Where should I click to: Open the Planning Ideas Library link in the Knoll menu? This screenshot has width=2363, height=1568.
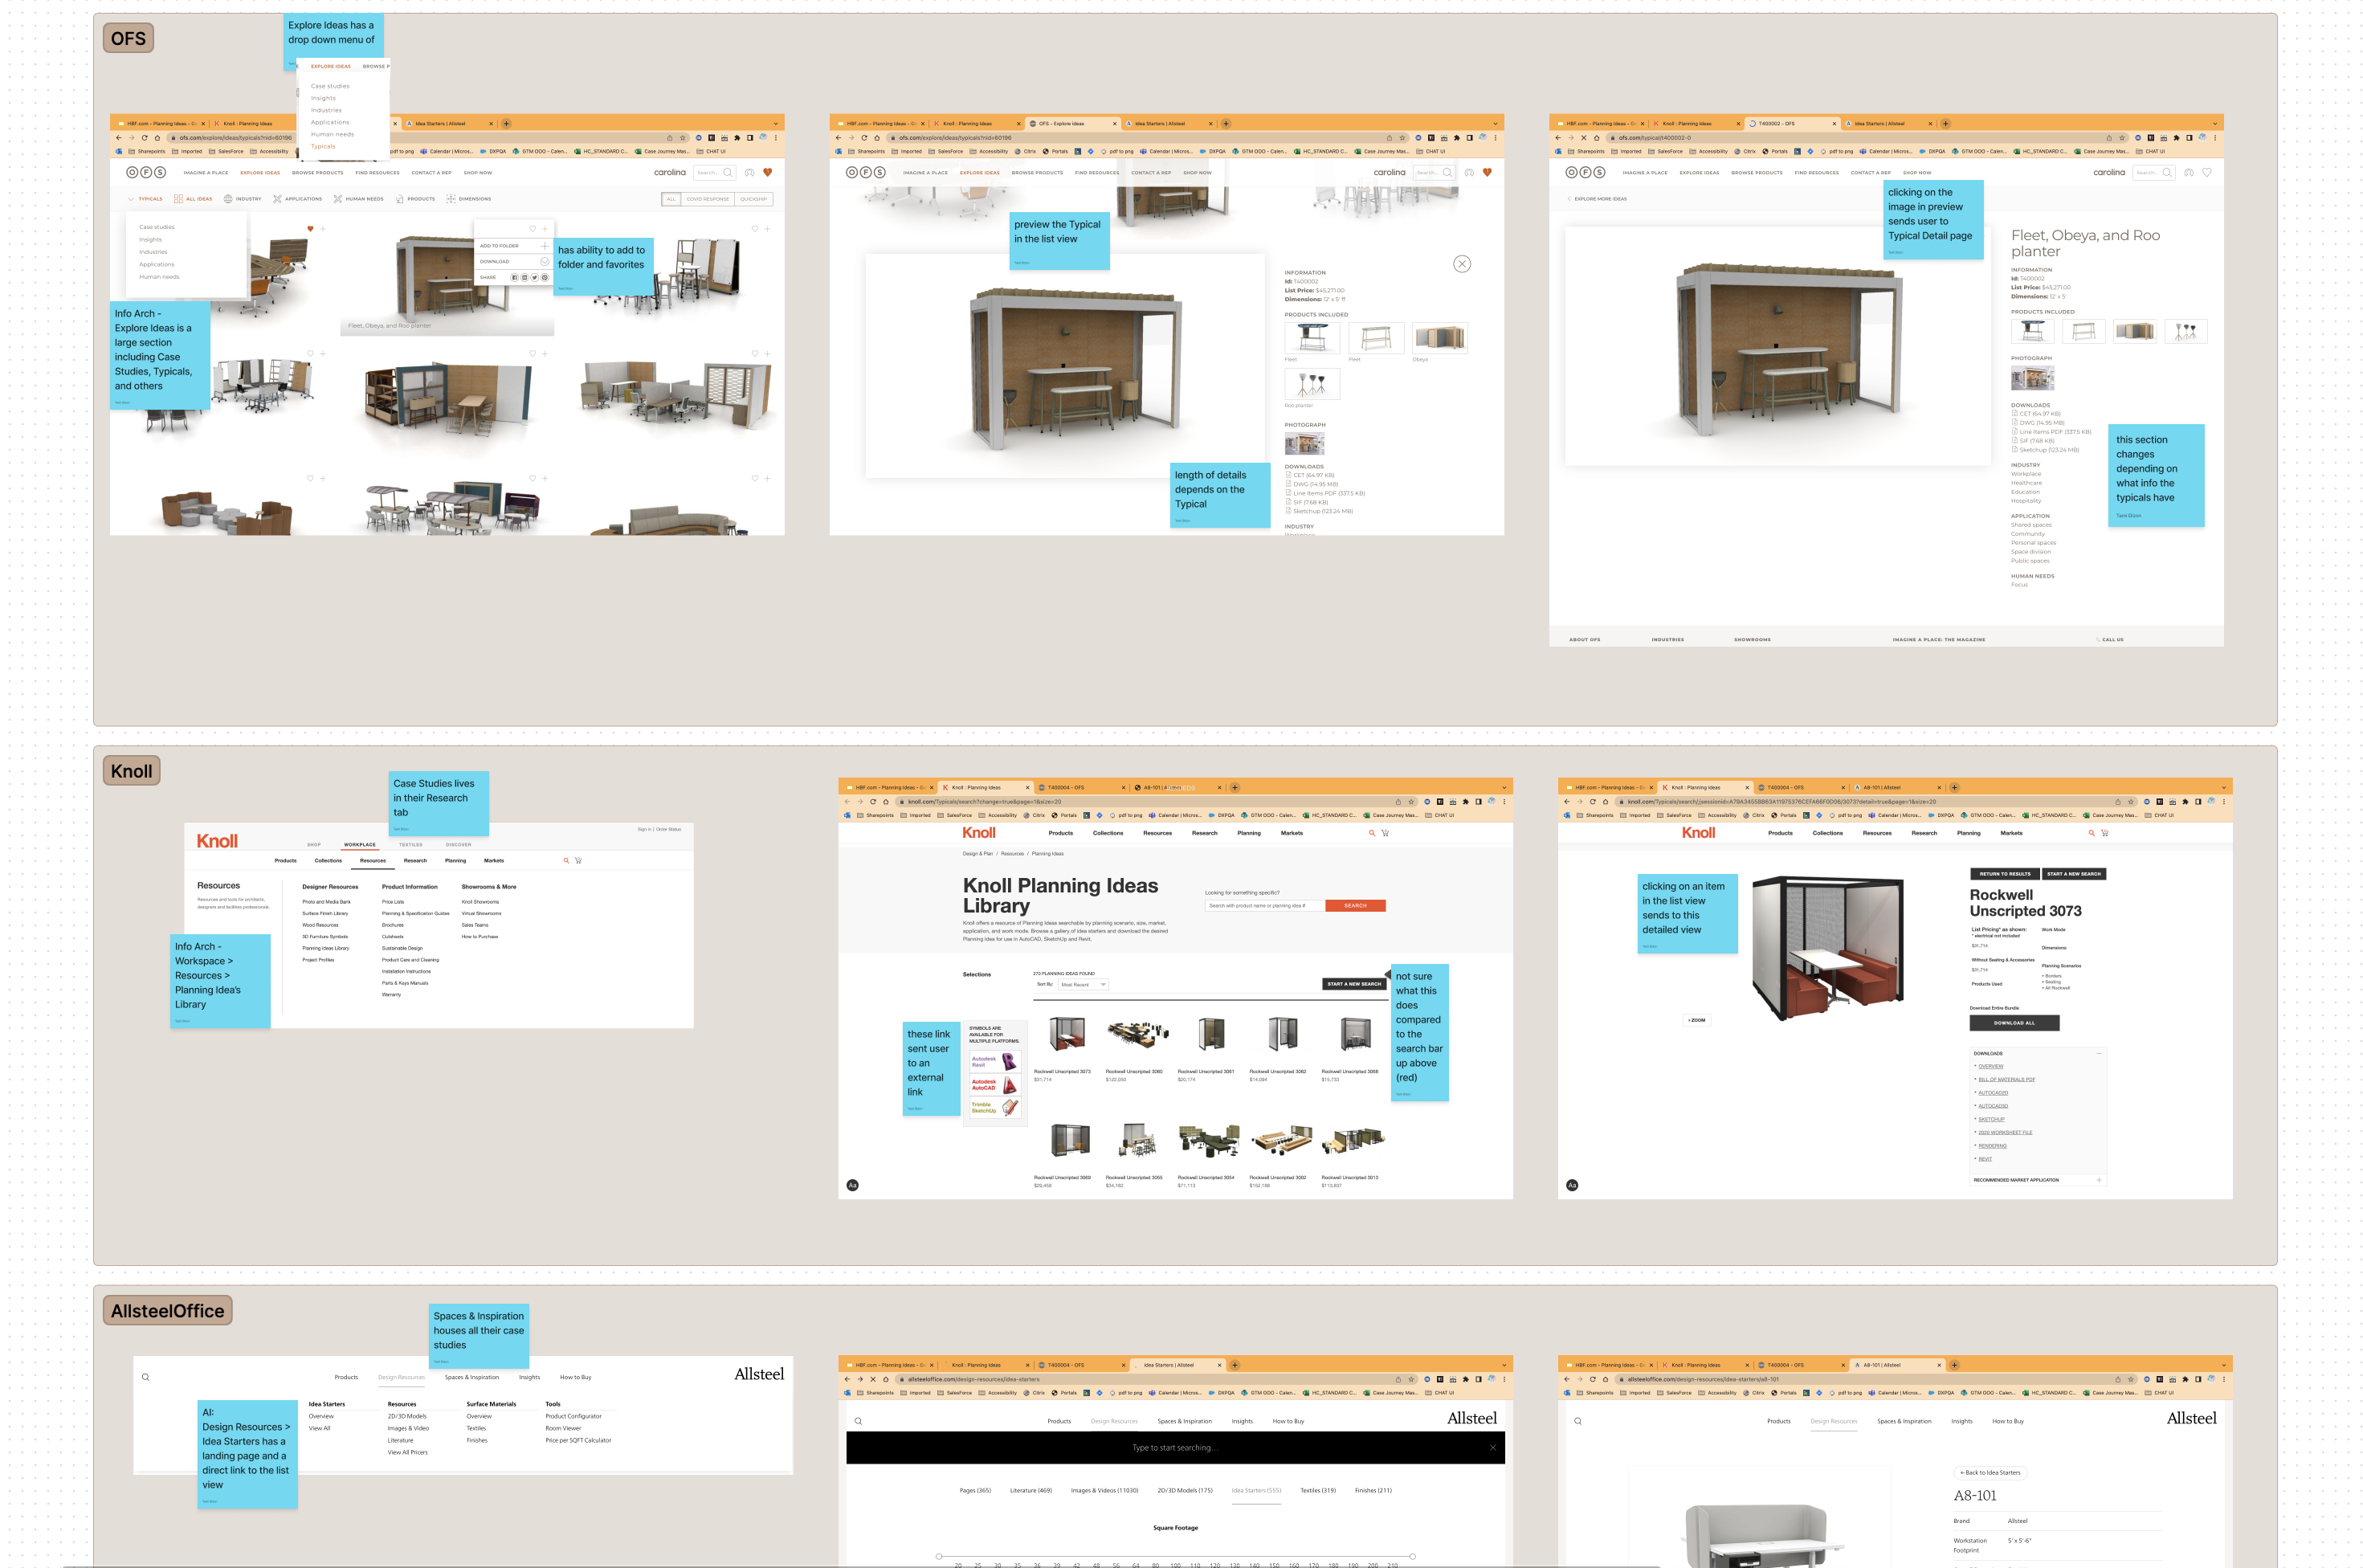(x=326, y=948)
